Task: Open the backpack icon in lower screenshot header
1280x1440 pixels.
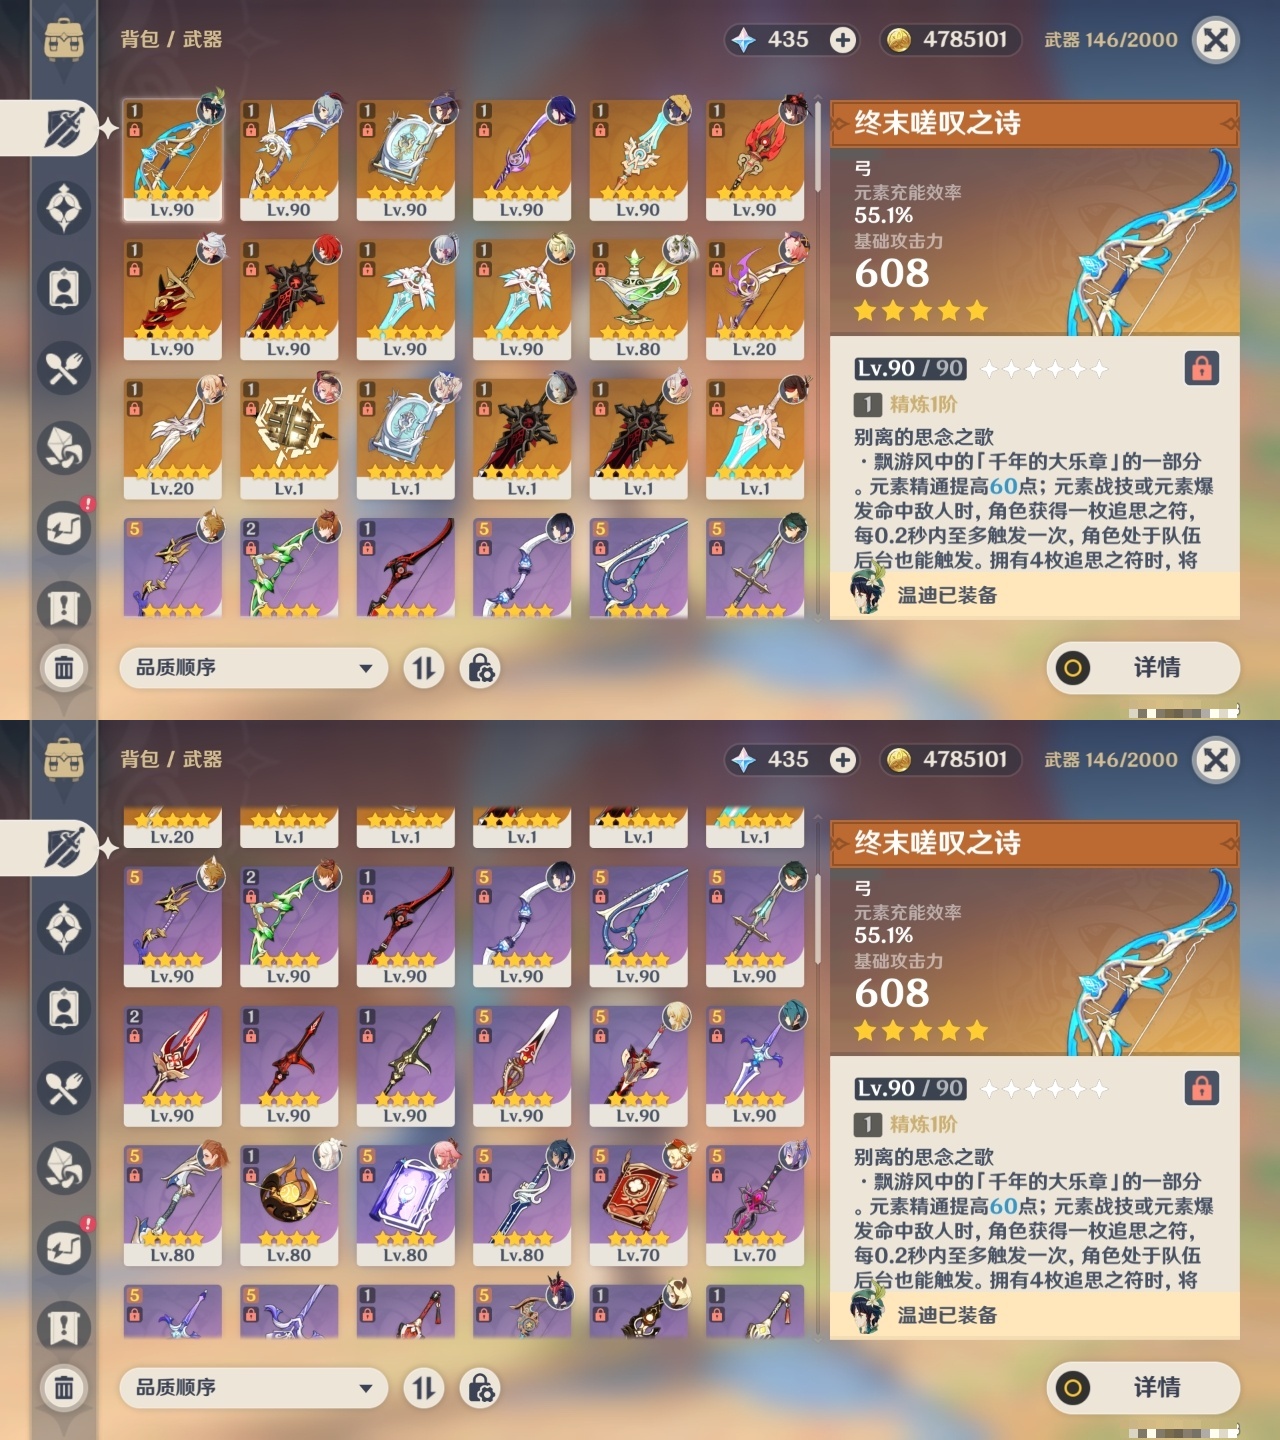Action: pos(64,760)
